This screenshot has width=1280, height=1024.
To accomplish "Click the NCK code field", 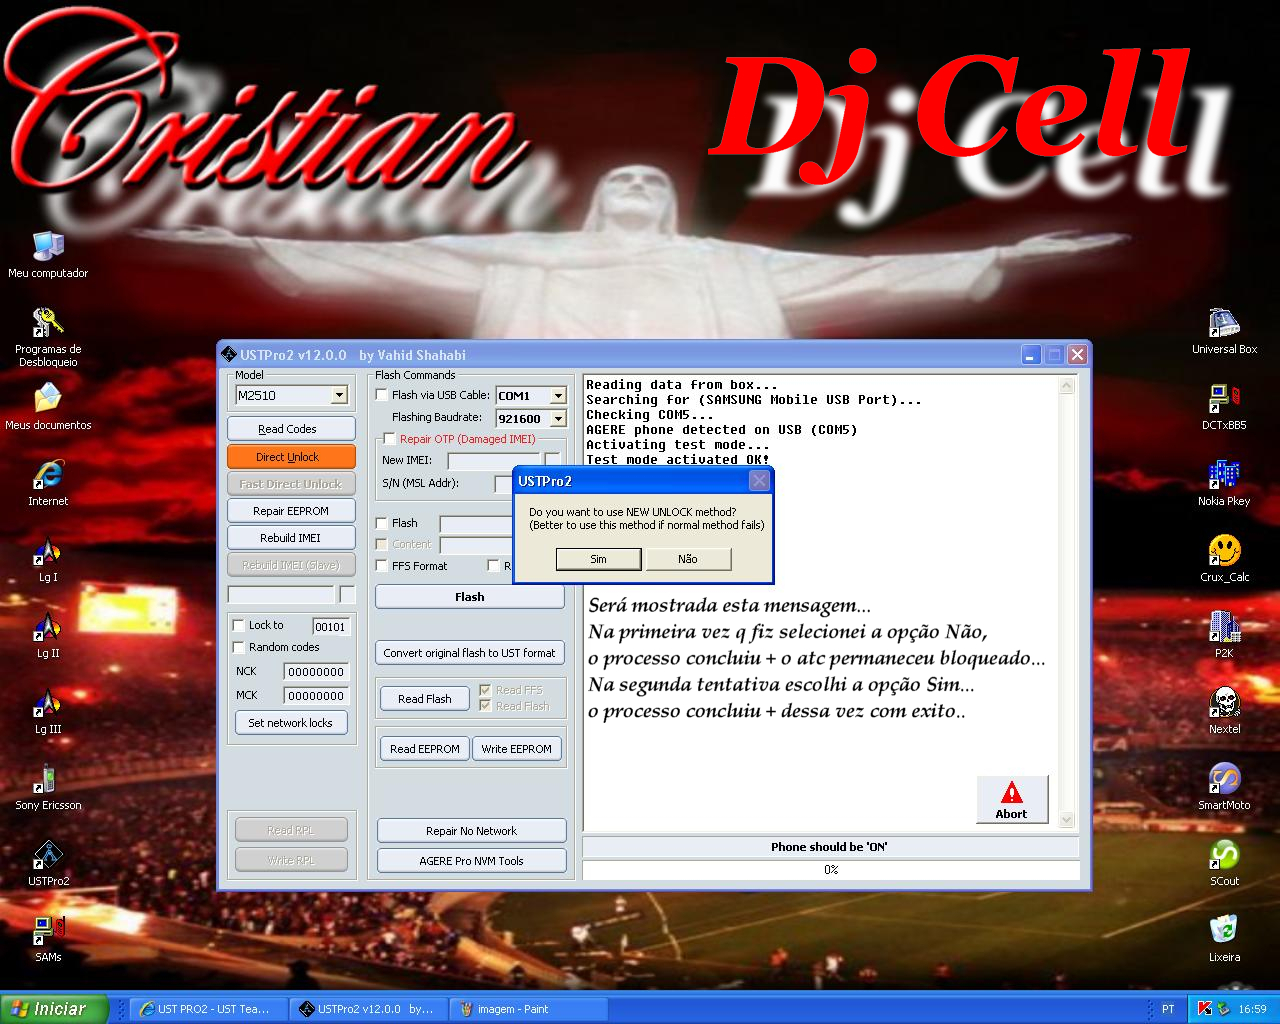I will click(x=317, y=672).
